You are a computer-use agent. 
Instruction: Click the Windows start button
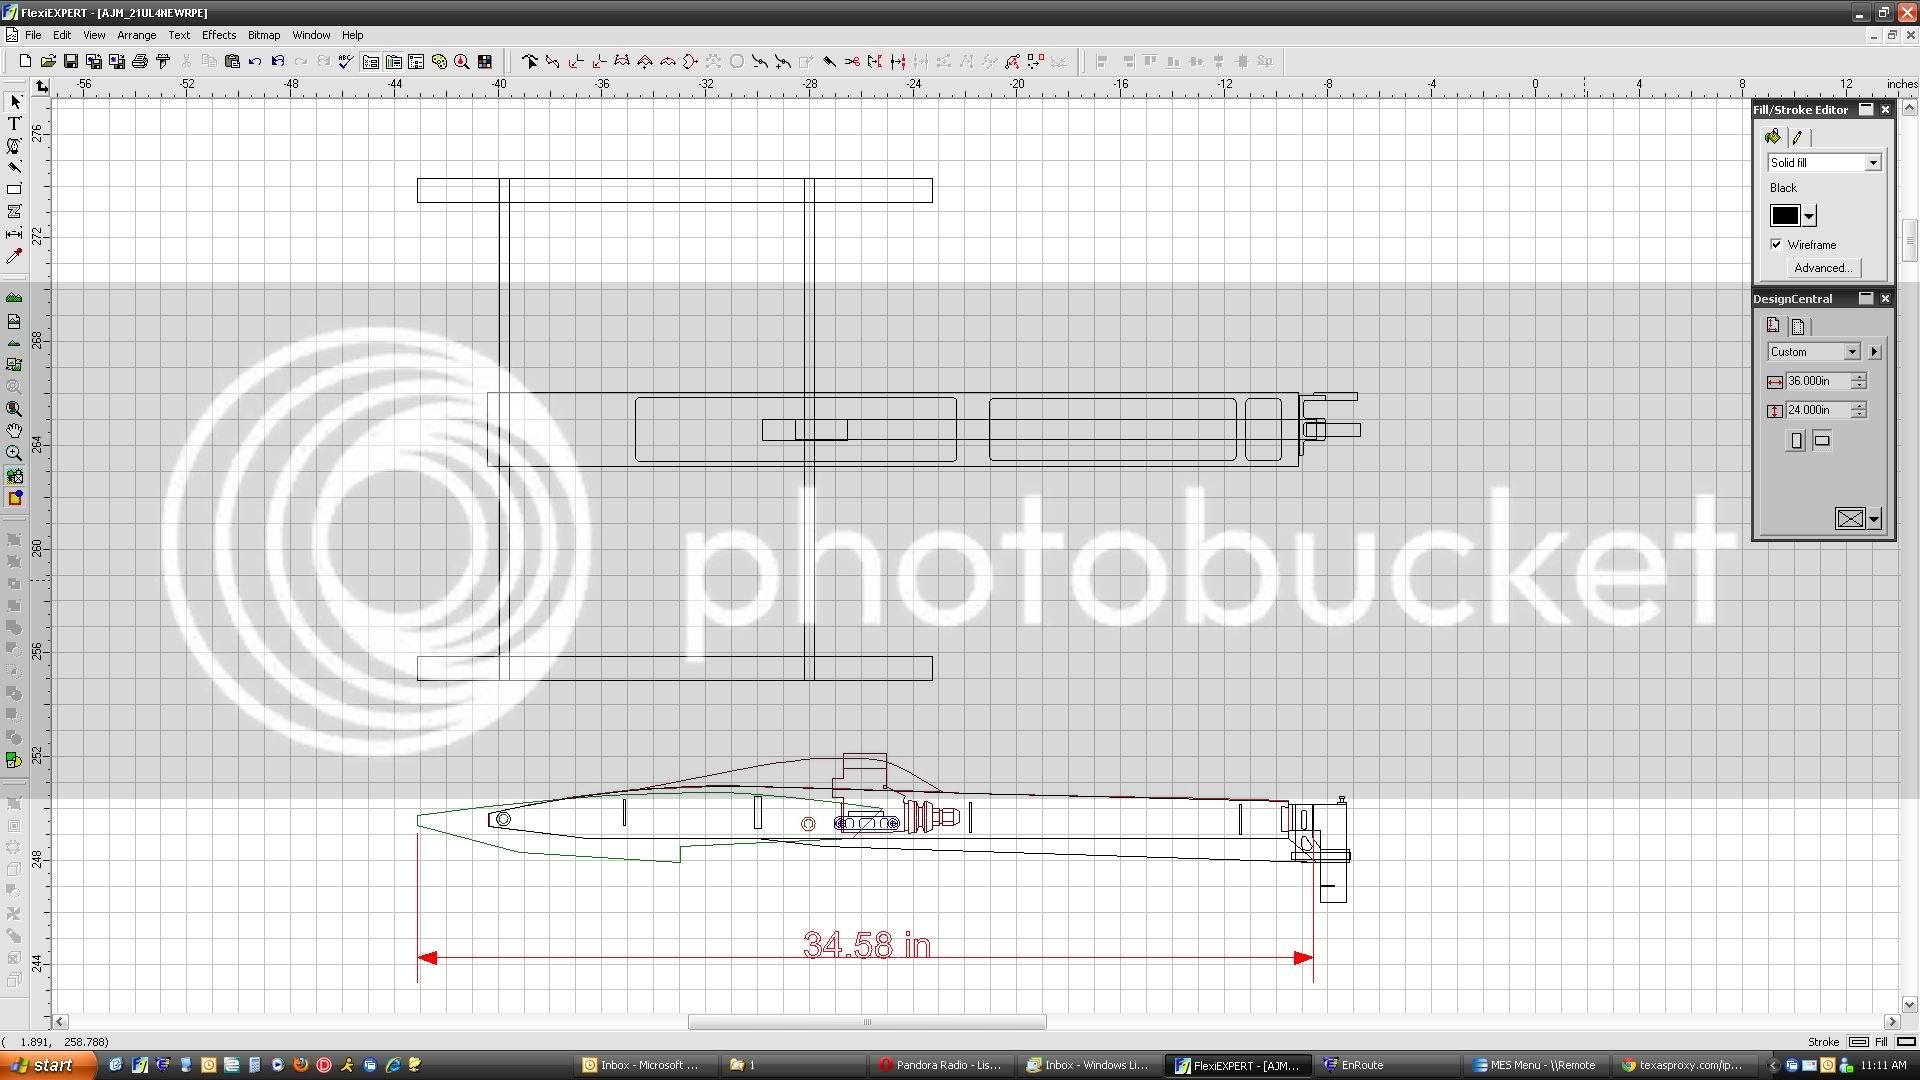pos(47,1065)
